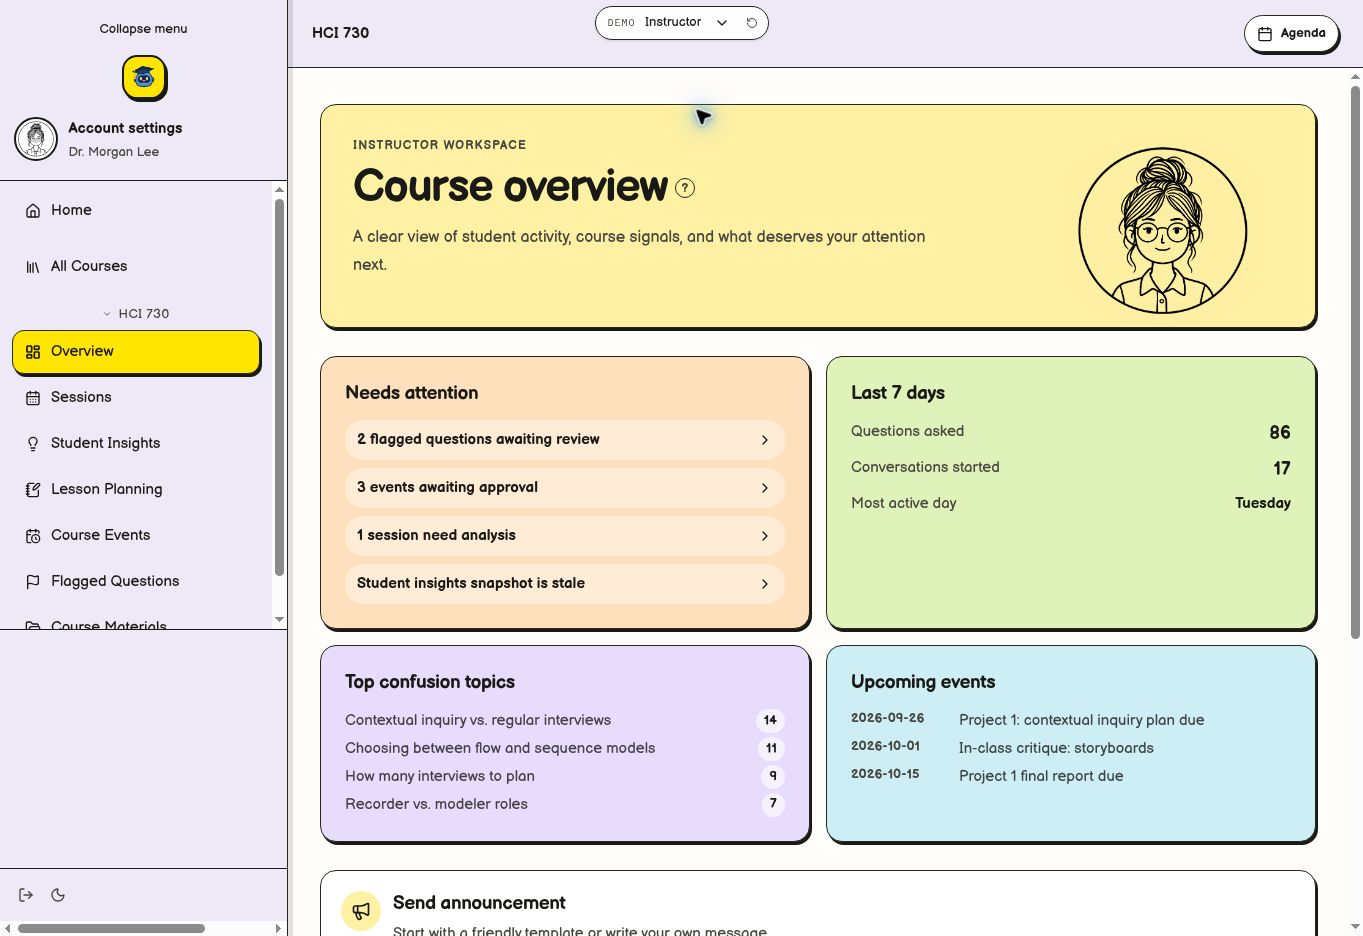Select Lesson Planning menu item

(x=136, y=489)
